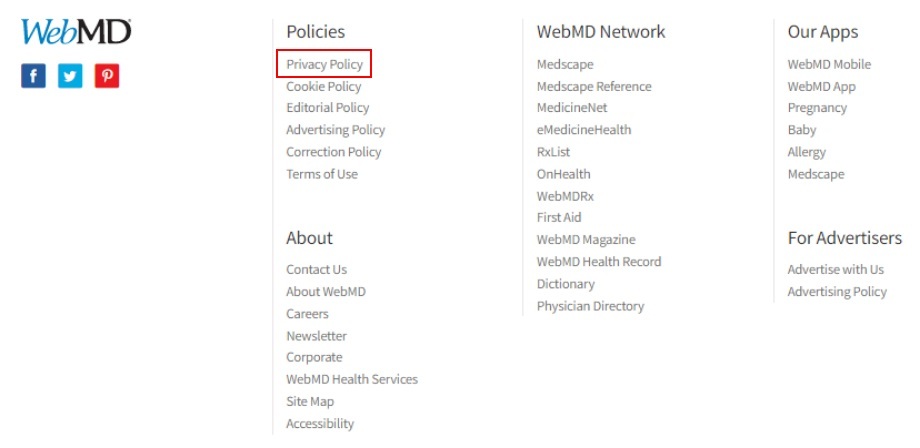The image size is (920, 448).
Task: Visit the Careers page
Action: [307, 314]
